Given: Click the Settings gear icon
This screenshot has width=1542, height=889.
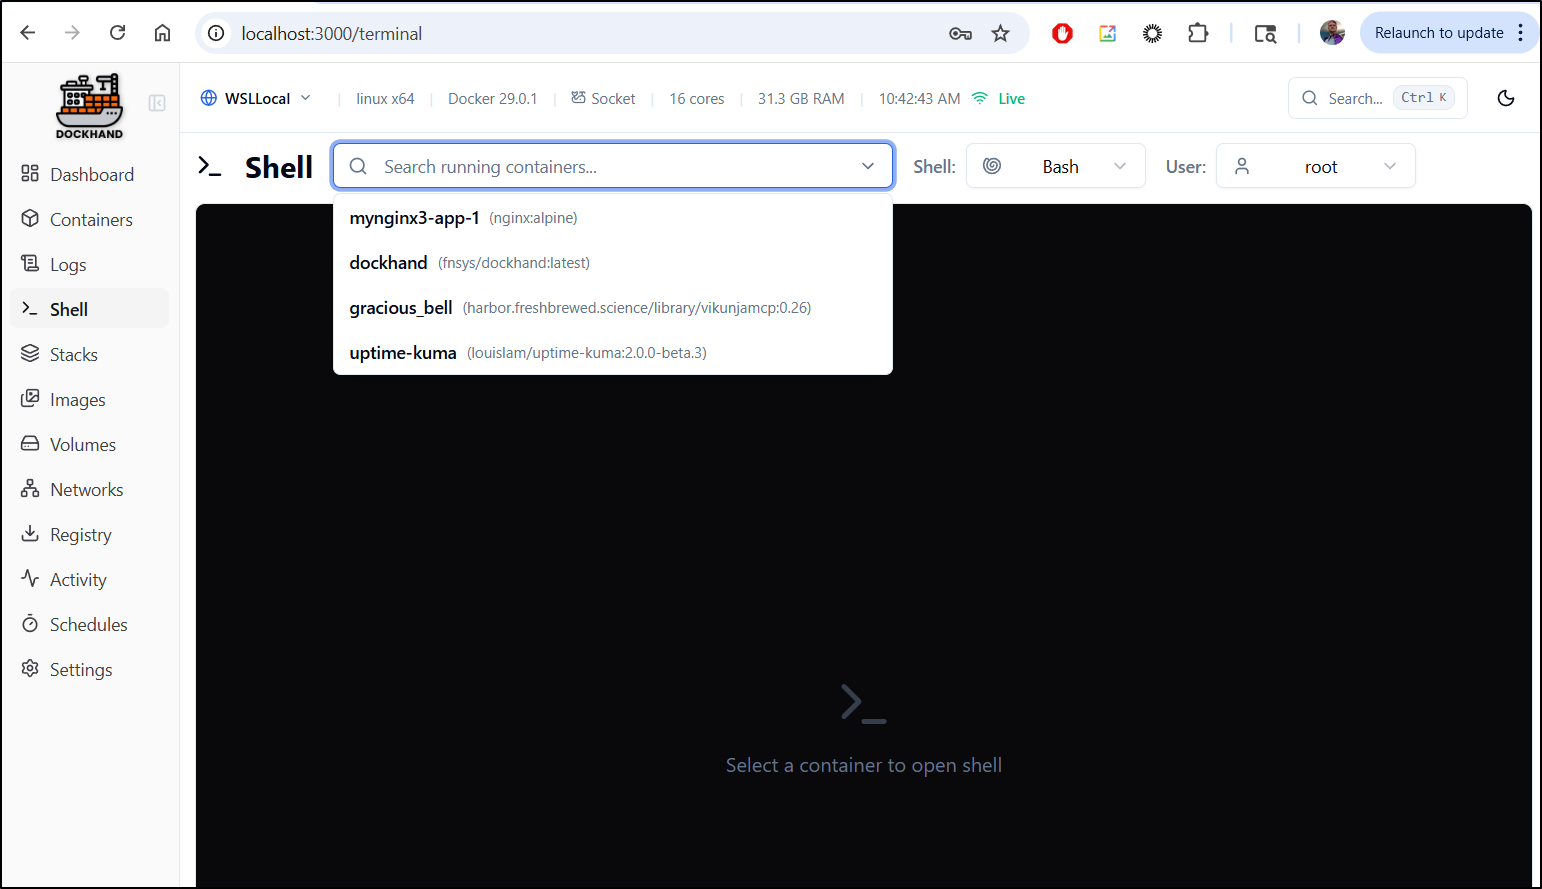Looking at the screenshot, I should [x=30, y=669].
